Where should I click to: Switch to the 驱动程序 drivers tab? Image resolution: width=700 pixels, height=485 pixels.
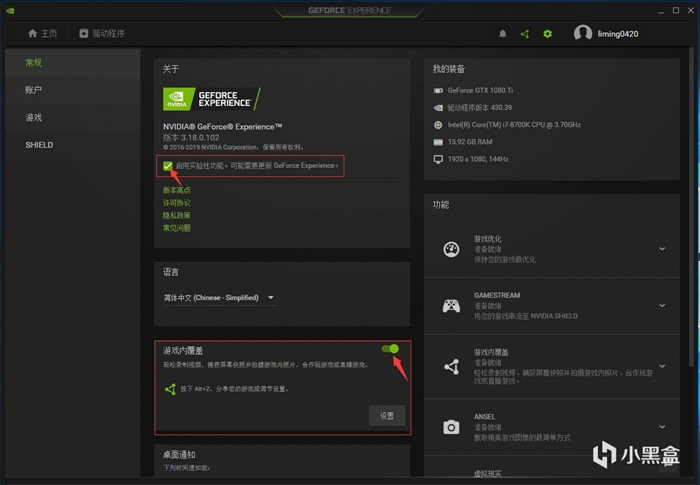click(102, 33)
